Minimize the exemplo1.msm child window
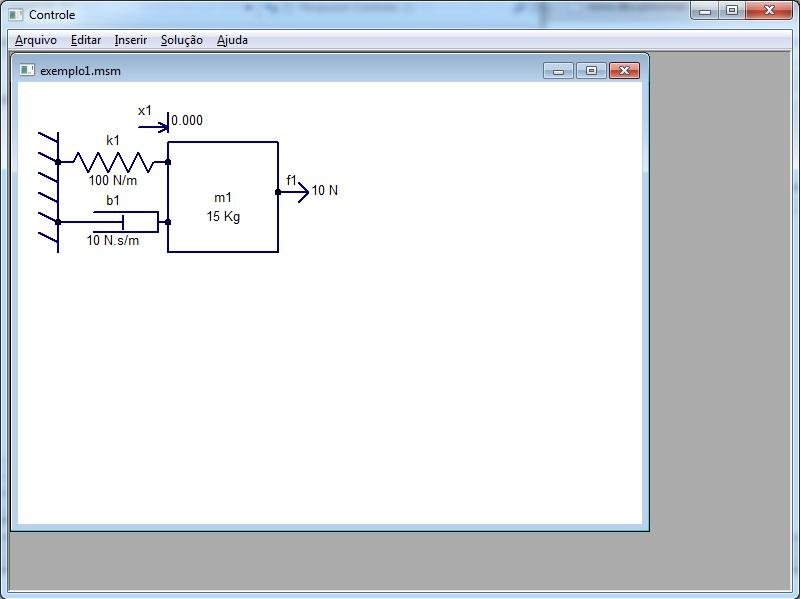The width and height of the screenshot is (801, 599). (x=558, y=71)
